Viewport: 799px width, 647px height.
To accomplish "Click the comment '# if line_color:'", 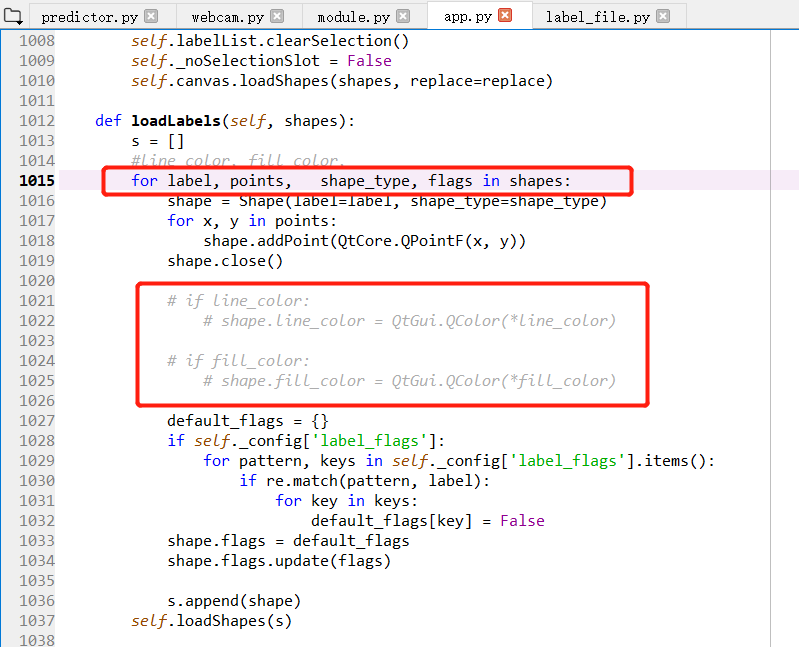I will [x=238, y=301].
